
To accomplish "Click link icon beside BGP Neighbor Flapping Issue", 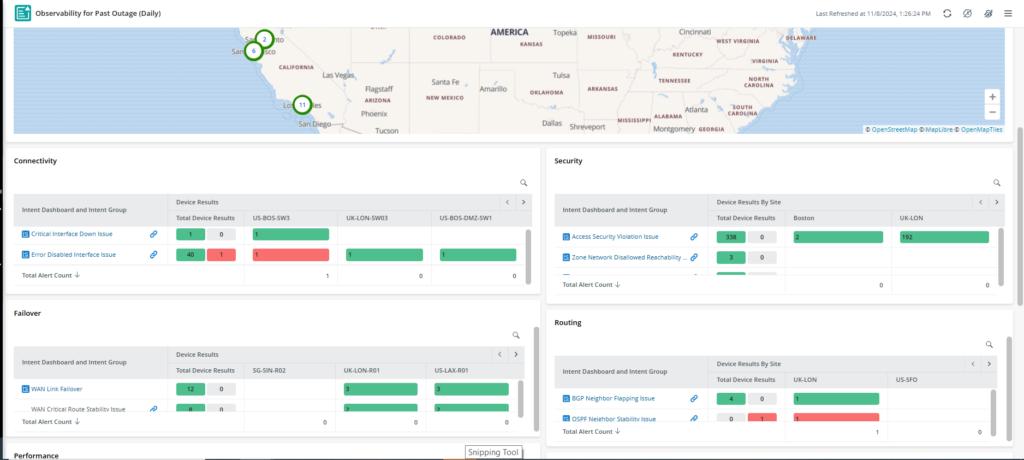I will (694, 399).
